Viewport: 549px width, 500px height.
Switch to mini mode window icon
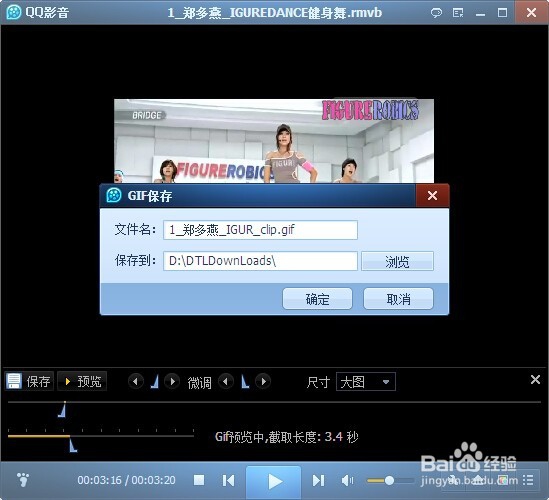click(x=458, y=13)
